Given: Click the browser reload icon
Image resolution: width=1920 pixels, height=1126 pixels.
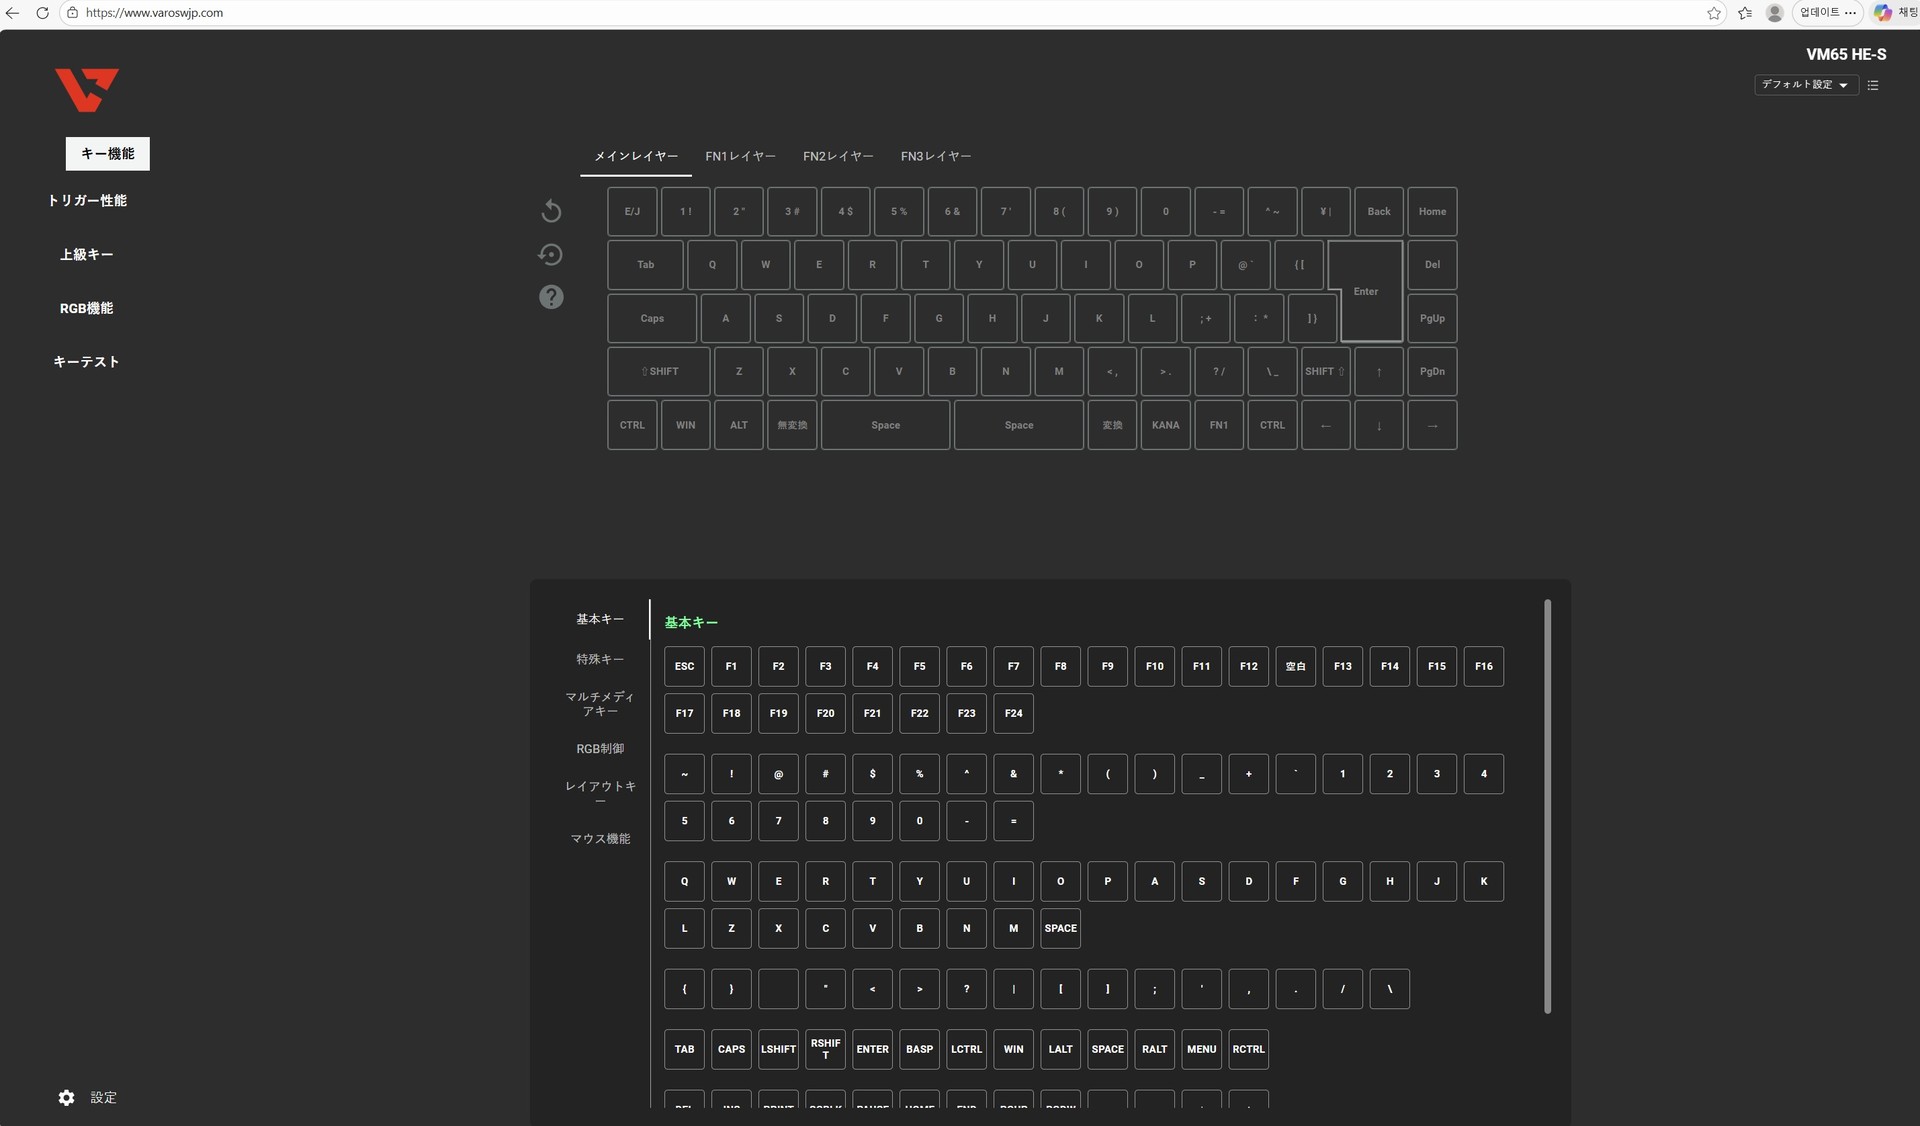Looking at the screenshot, I should (42, 13).
